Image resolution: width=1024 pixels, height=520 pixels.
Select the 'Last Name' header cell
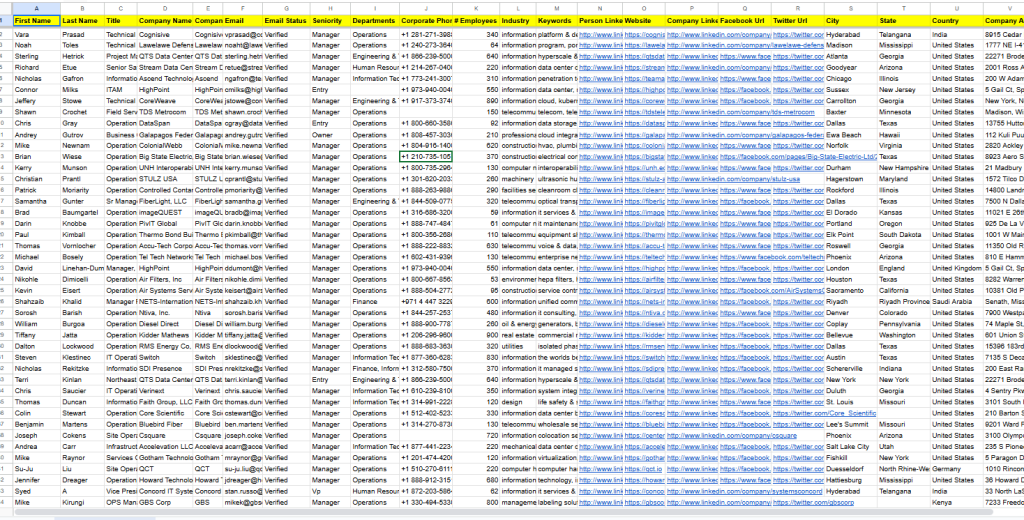[x=82, y=21]
